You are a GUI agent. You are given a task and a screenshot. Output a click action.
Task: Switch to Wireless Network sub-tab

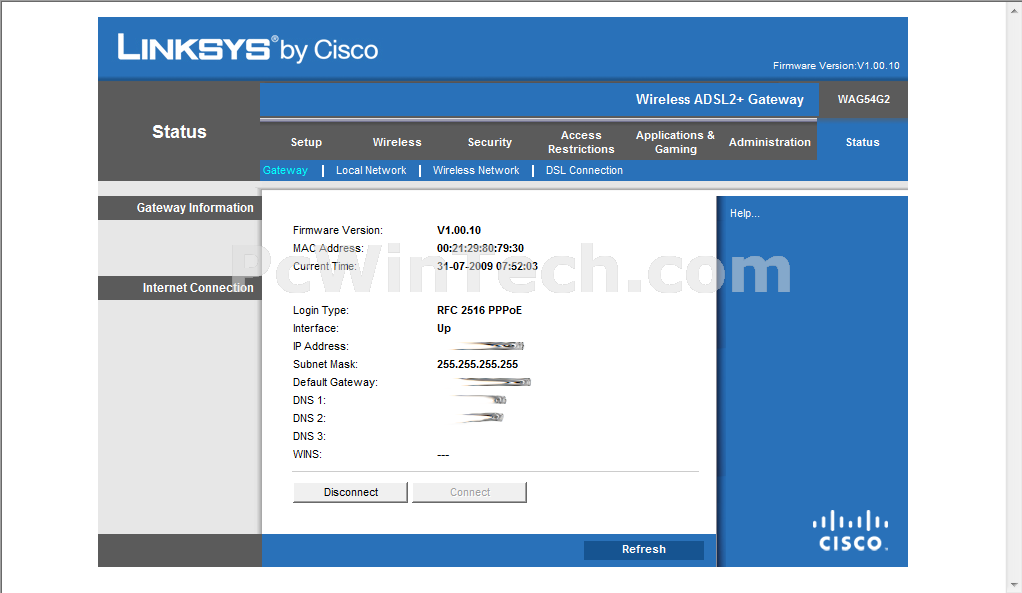pos(476,170)
